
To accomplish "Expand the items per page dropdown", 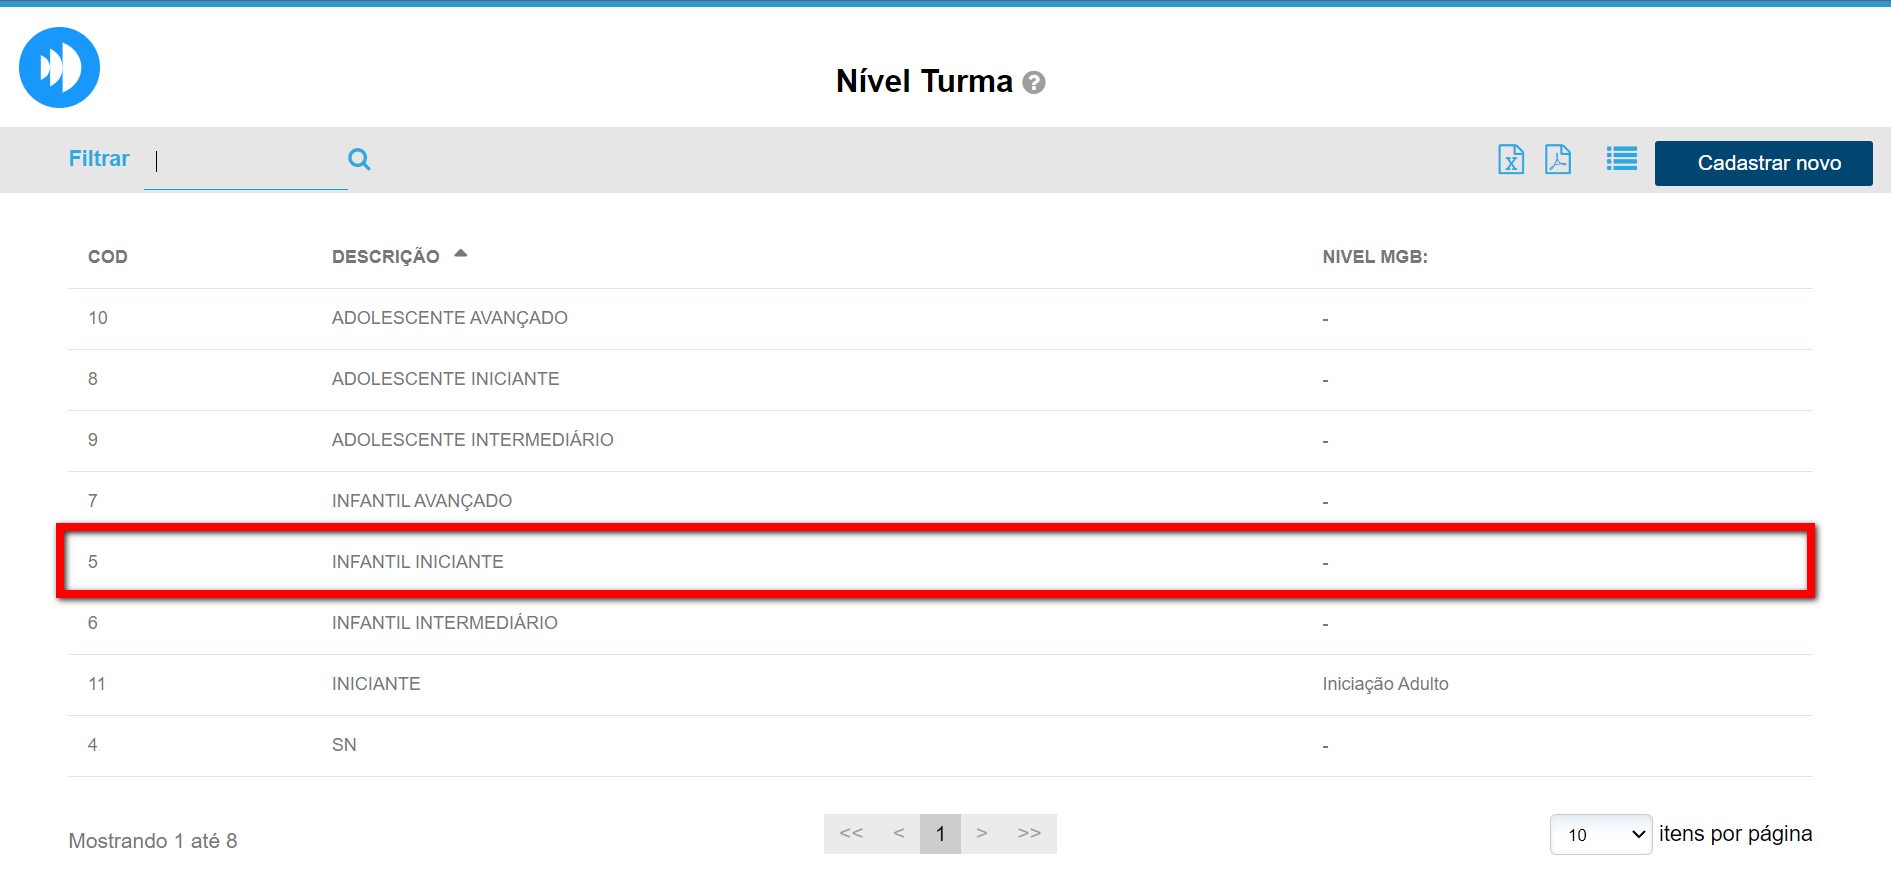I will click(1600, 834).
